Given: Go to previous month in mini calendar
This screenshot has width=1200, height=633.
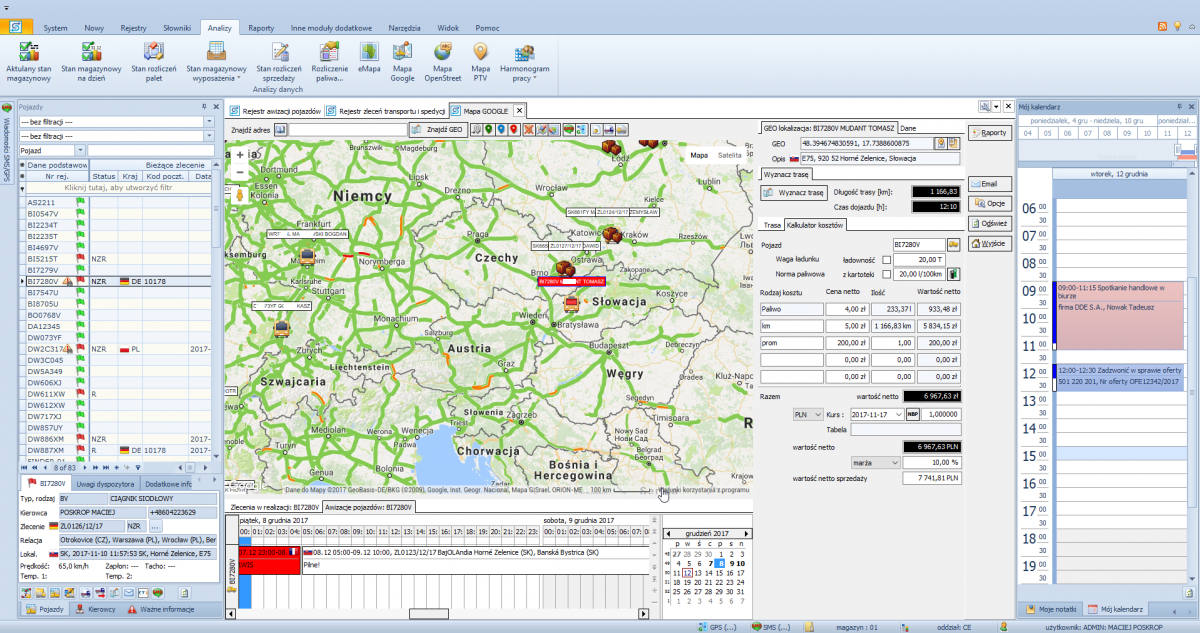Looking at the screenshot, I should pos(669,534).
